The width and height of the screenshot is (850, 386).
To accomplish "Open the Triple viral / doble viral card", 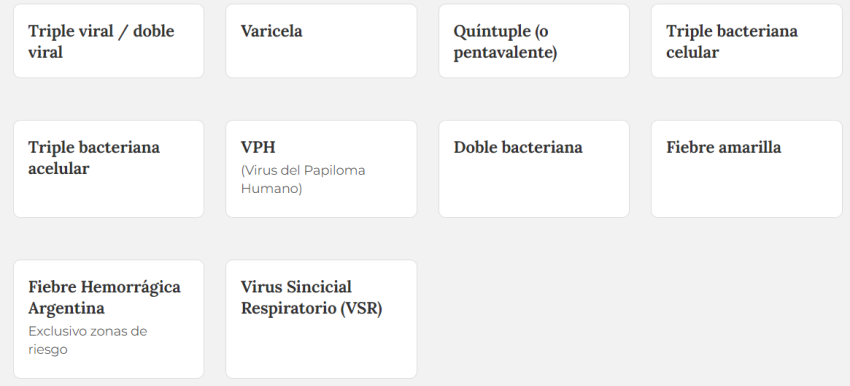I will coord(108,41).
